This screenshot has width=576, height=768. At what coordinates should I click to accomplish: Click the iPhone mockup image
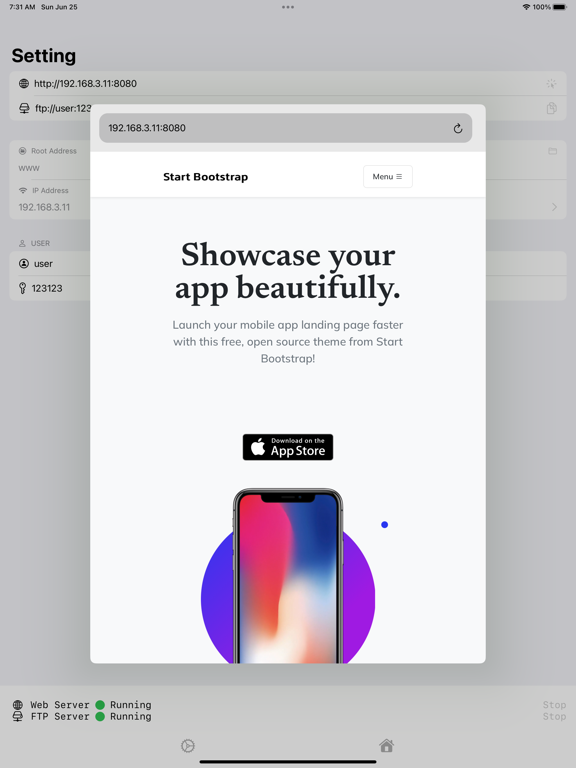[288, 576]
